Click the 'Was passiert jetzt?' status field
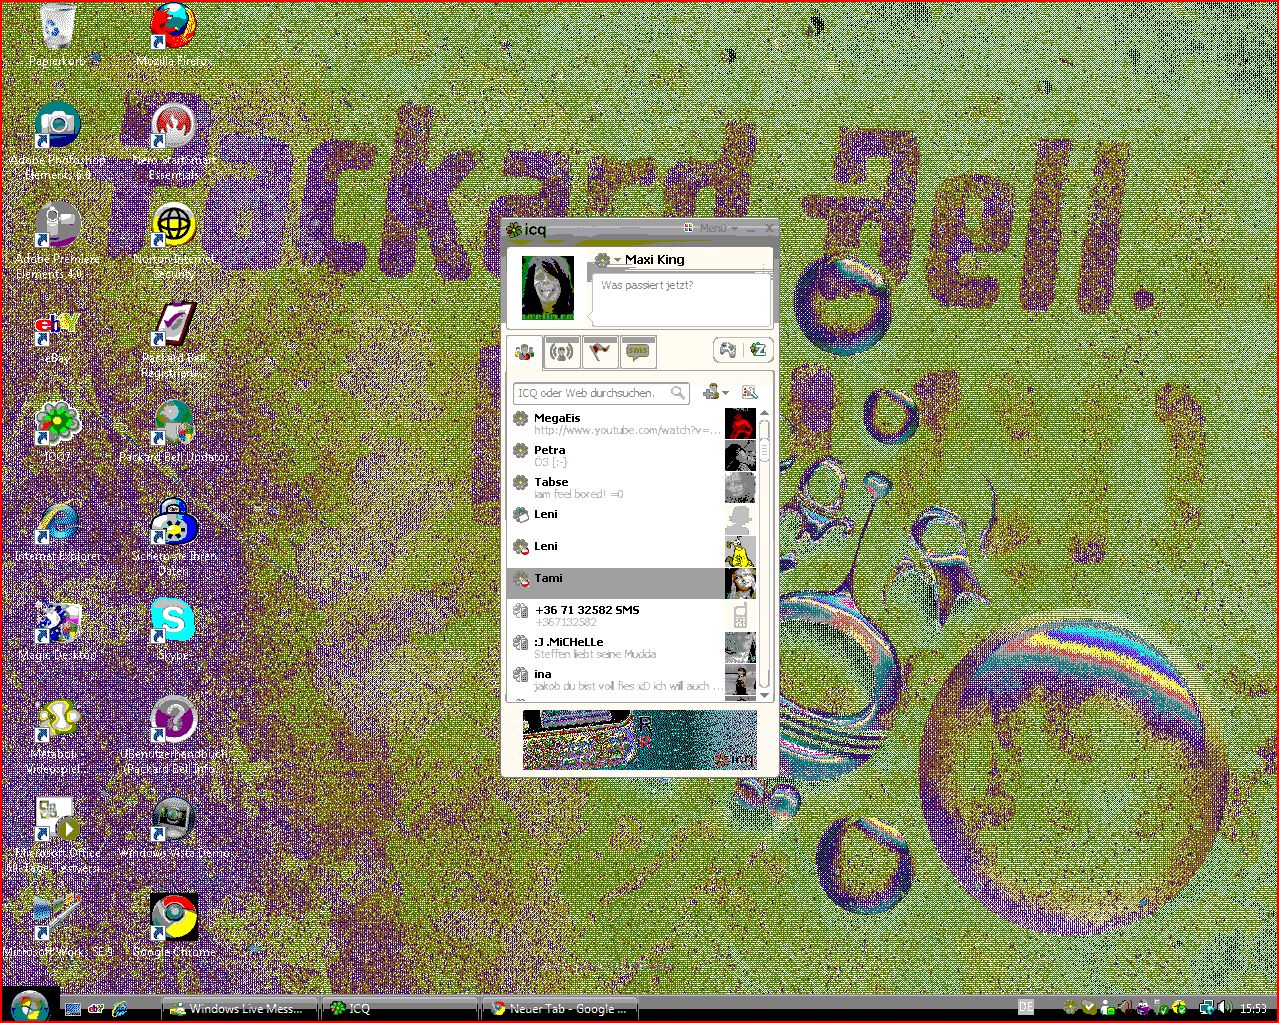Viewport: 1279px width, 1023px height. pos(684,298)
